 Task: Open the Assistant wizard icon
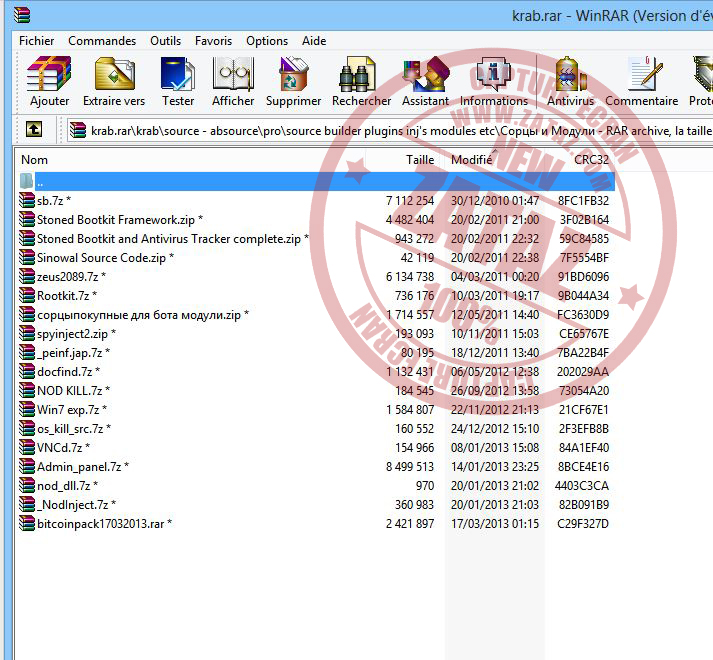tap(426, 74)
